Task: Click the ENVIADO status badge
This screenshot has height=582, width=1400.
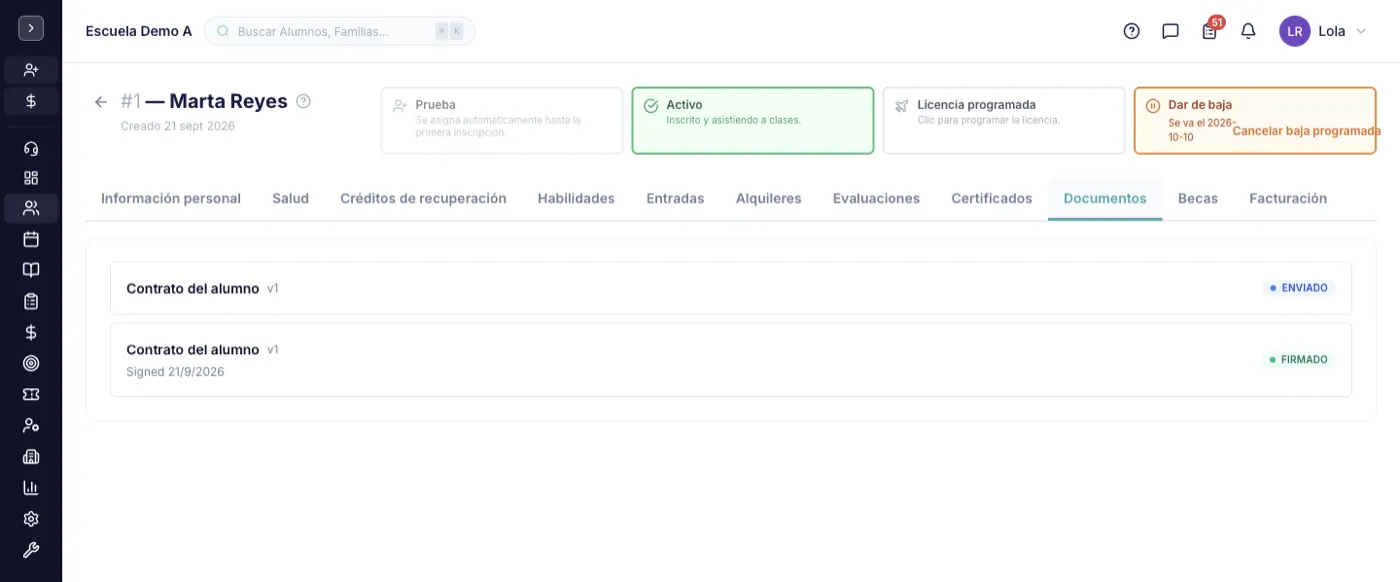Action: [1298, 288]
